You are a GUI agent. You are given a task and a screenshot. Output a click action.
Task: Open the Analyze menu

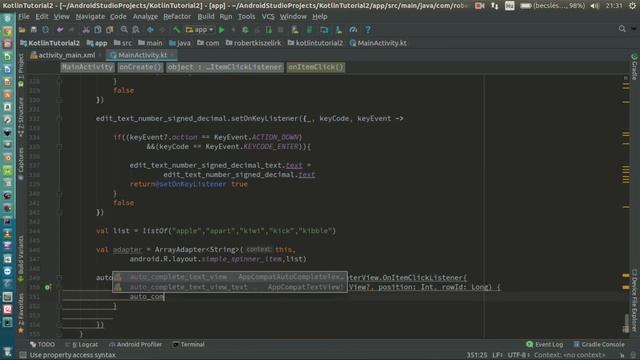145,17
